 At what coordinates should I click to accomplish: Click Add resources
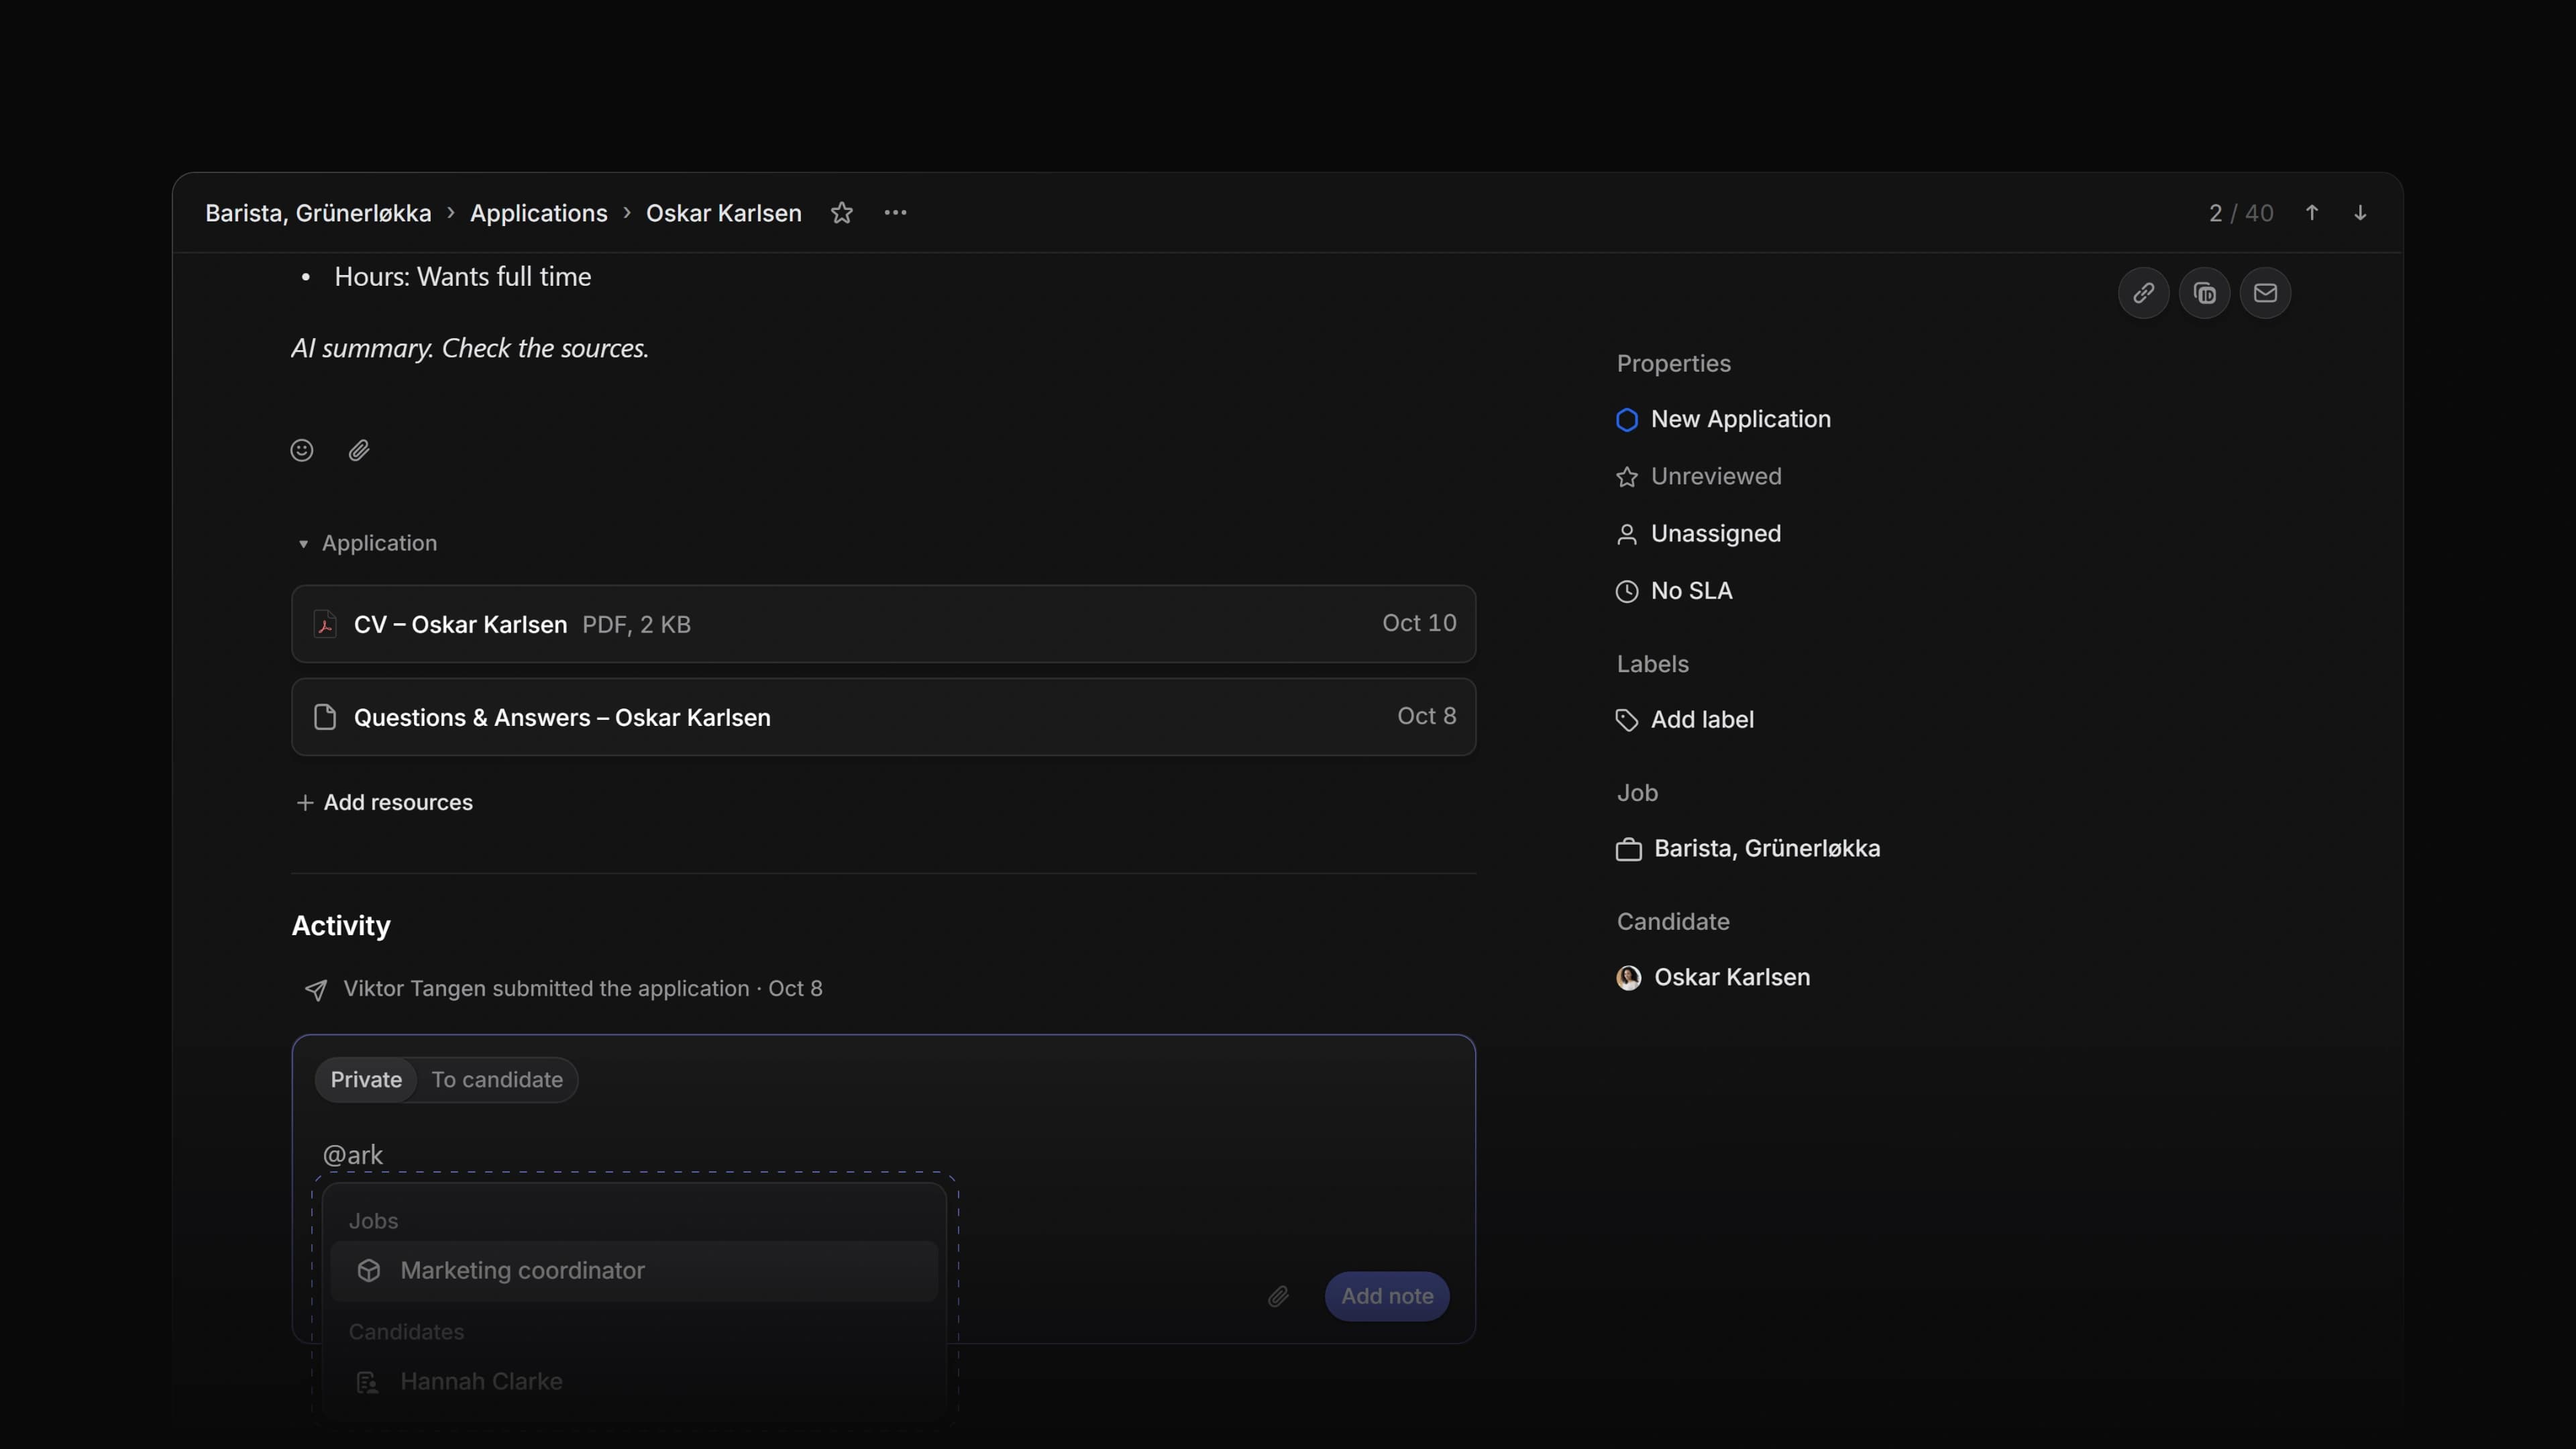pyautogui.click(x=385, y=802)
